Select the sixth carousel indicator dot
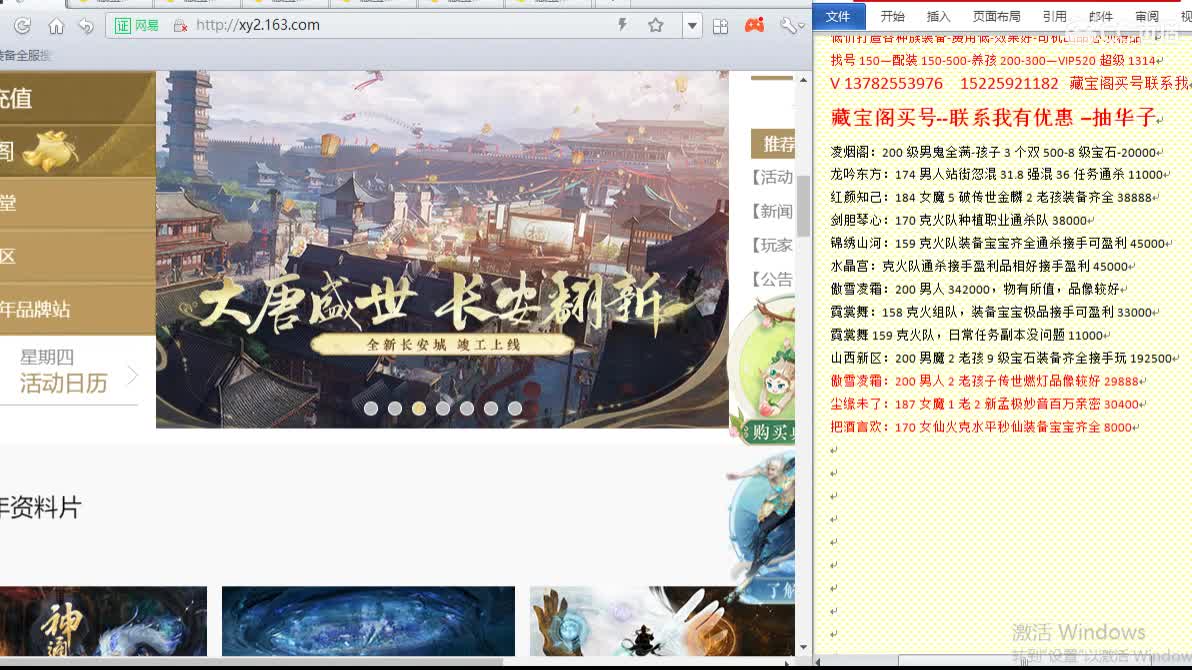The width and height of the screenshot is (1192, 670). (491, 408)
